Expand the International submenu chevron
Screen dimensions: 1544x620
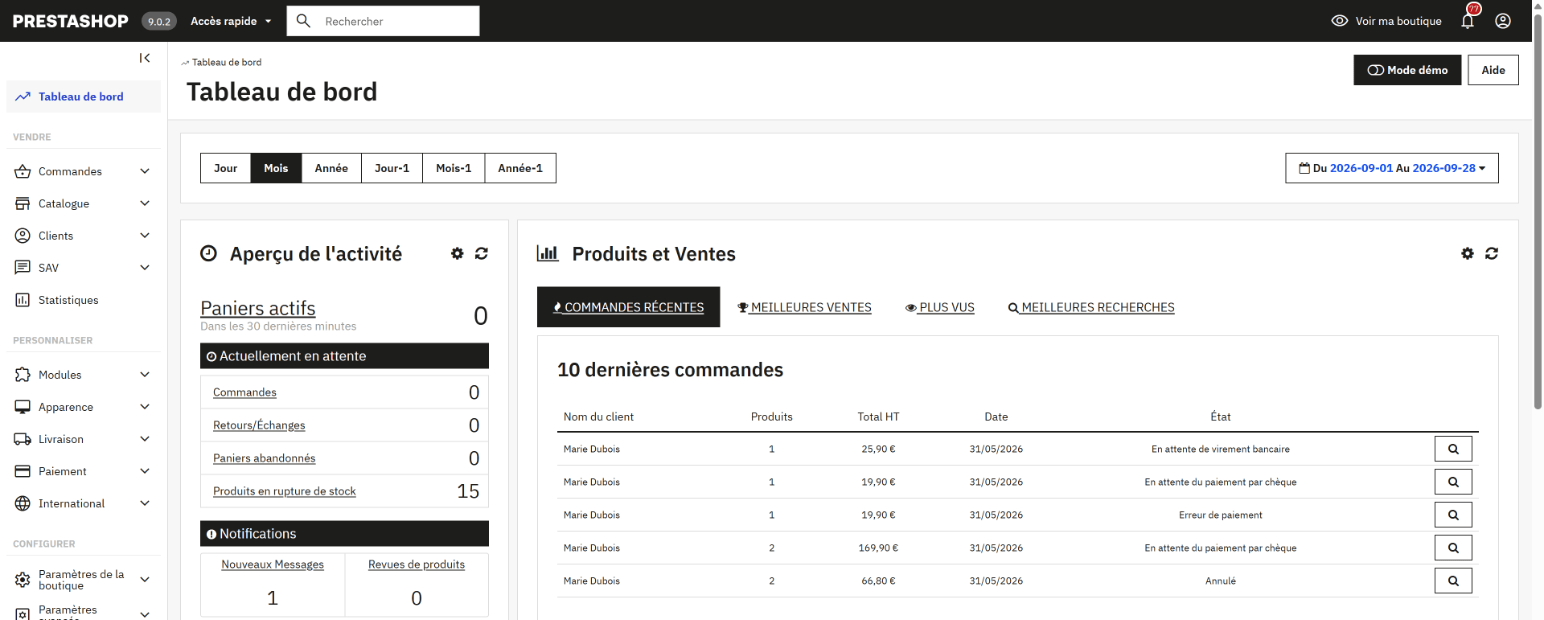point(145,504)
